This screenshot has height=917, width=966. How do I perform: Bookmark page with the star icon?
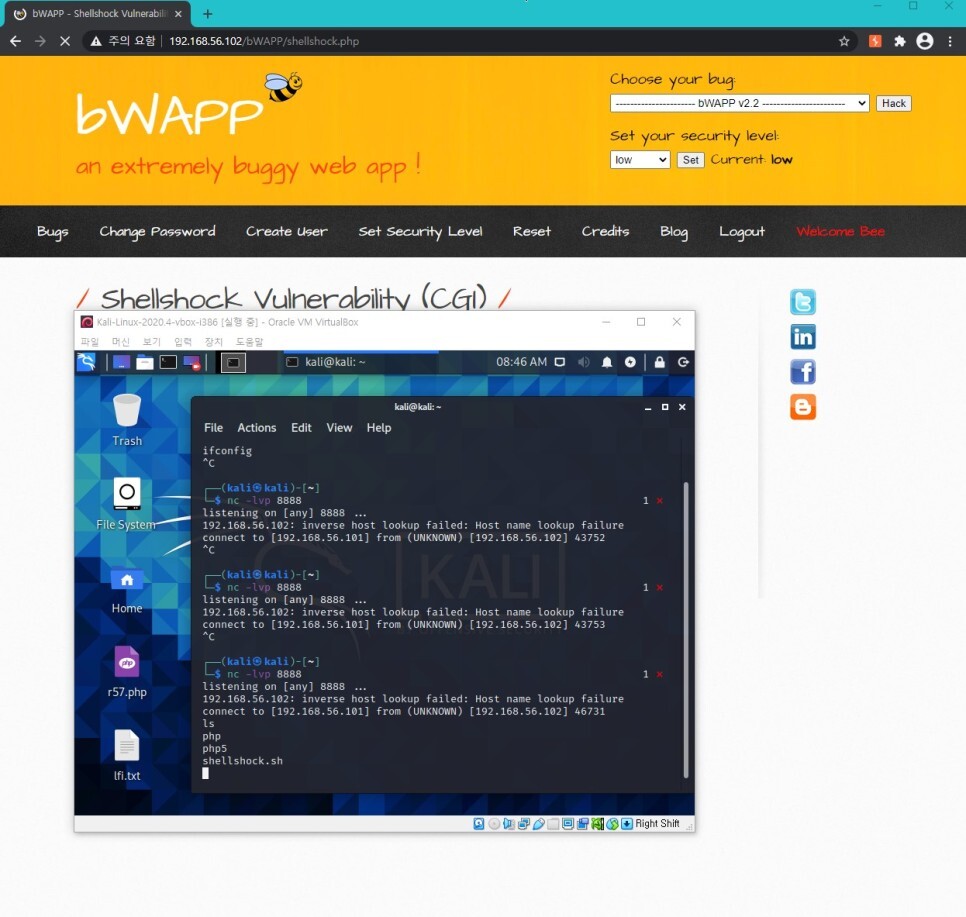[844, 41]
